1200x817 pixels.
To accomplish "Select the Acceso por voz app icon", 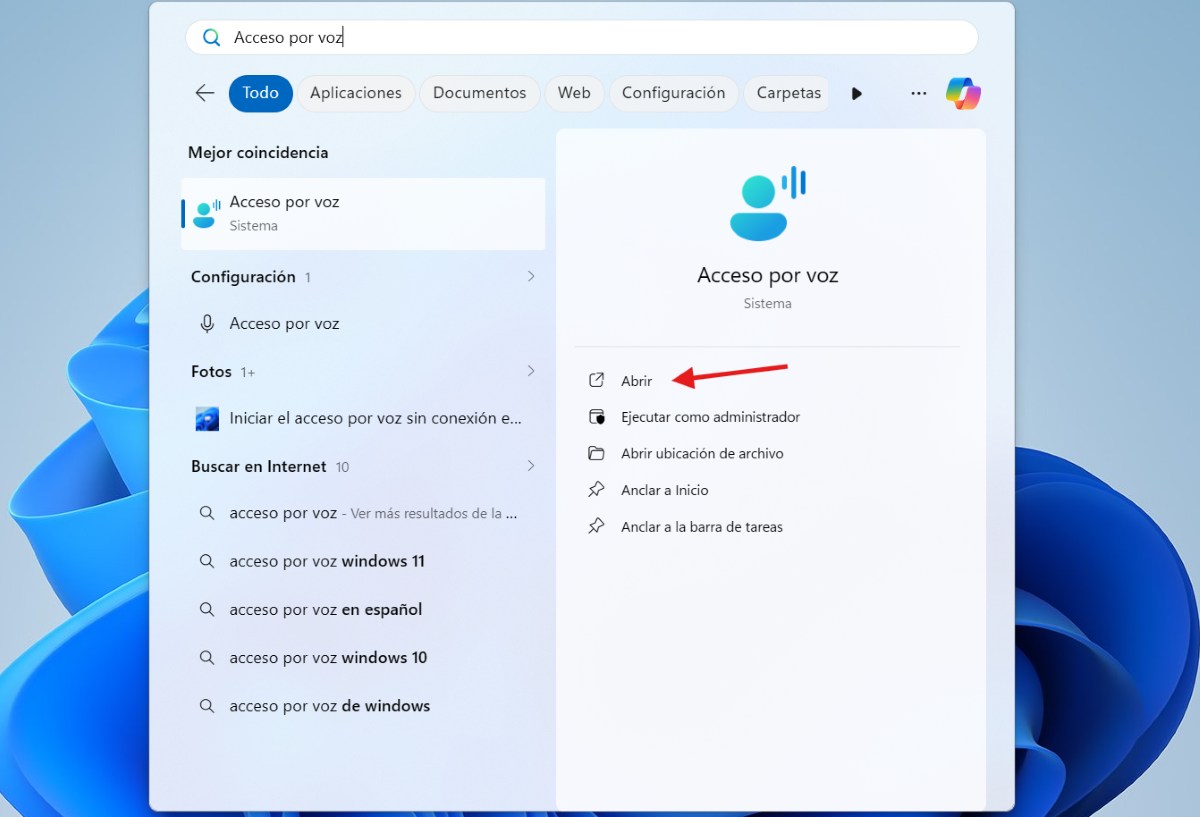I will point(206,213).
